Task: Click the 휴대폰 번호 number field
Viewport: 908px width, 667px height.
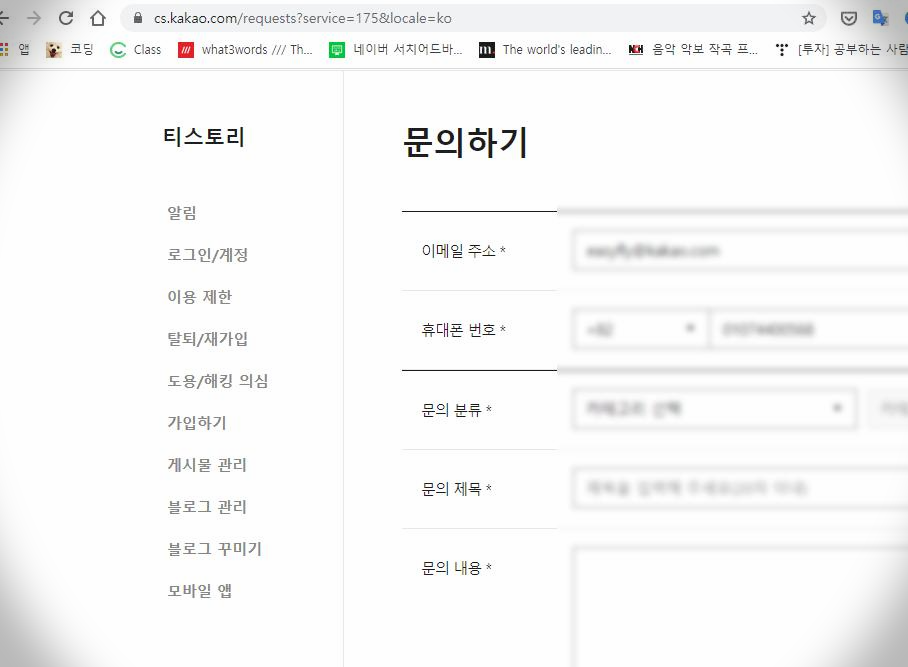Action: coord(810,329)
